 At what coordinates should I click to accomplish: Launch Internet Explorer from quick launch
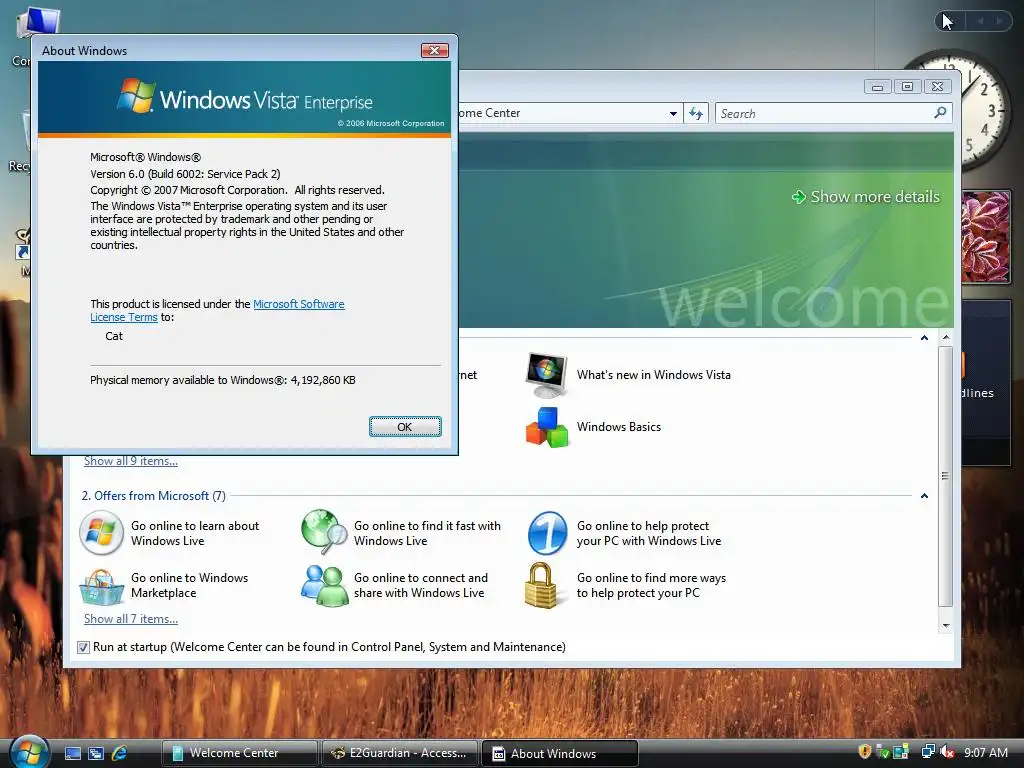pos(119,753)
